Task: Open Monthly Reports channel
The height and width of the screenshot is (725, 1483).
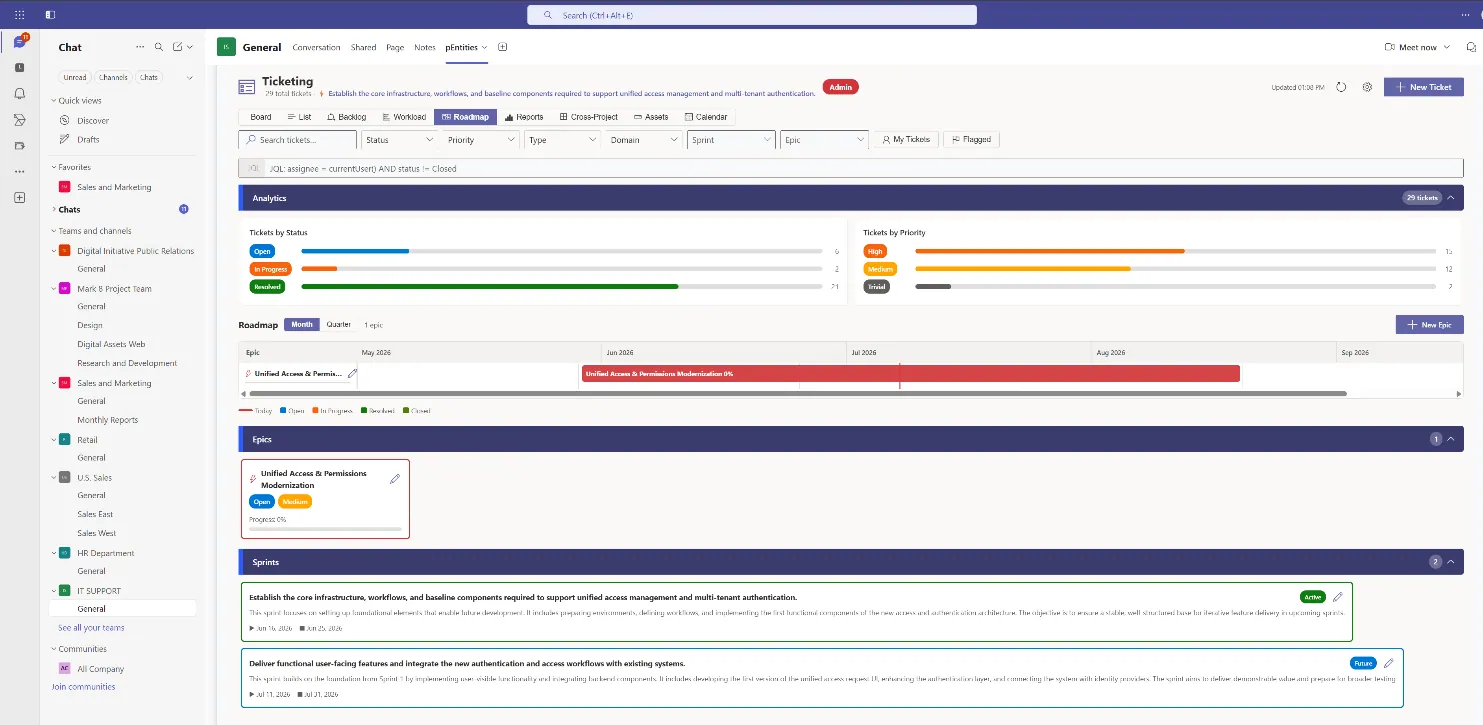Action: (108, 420)
